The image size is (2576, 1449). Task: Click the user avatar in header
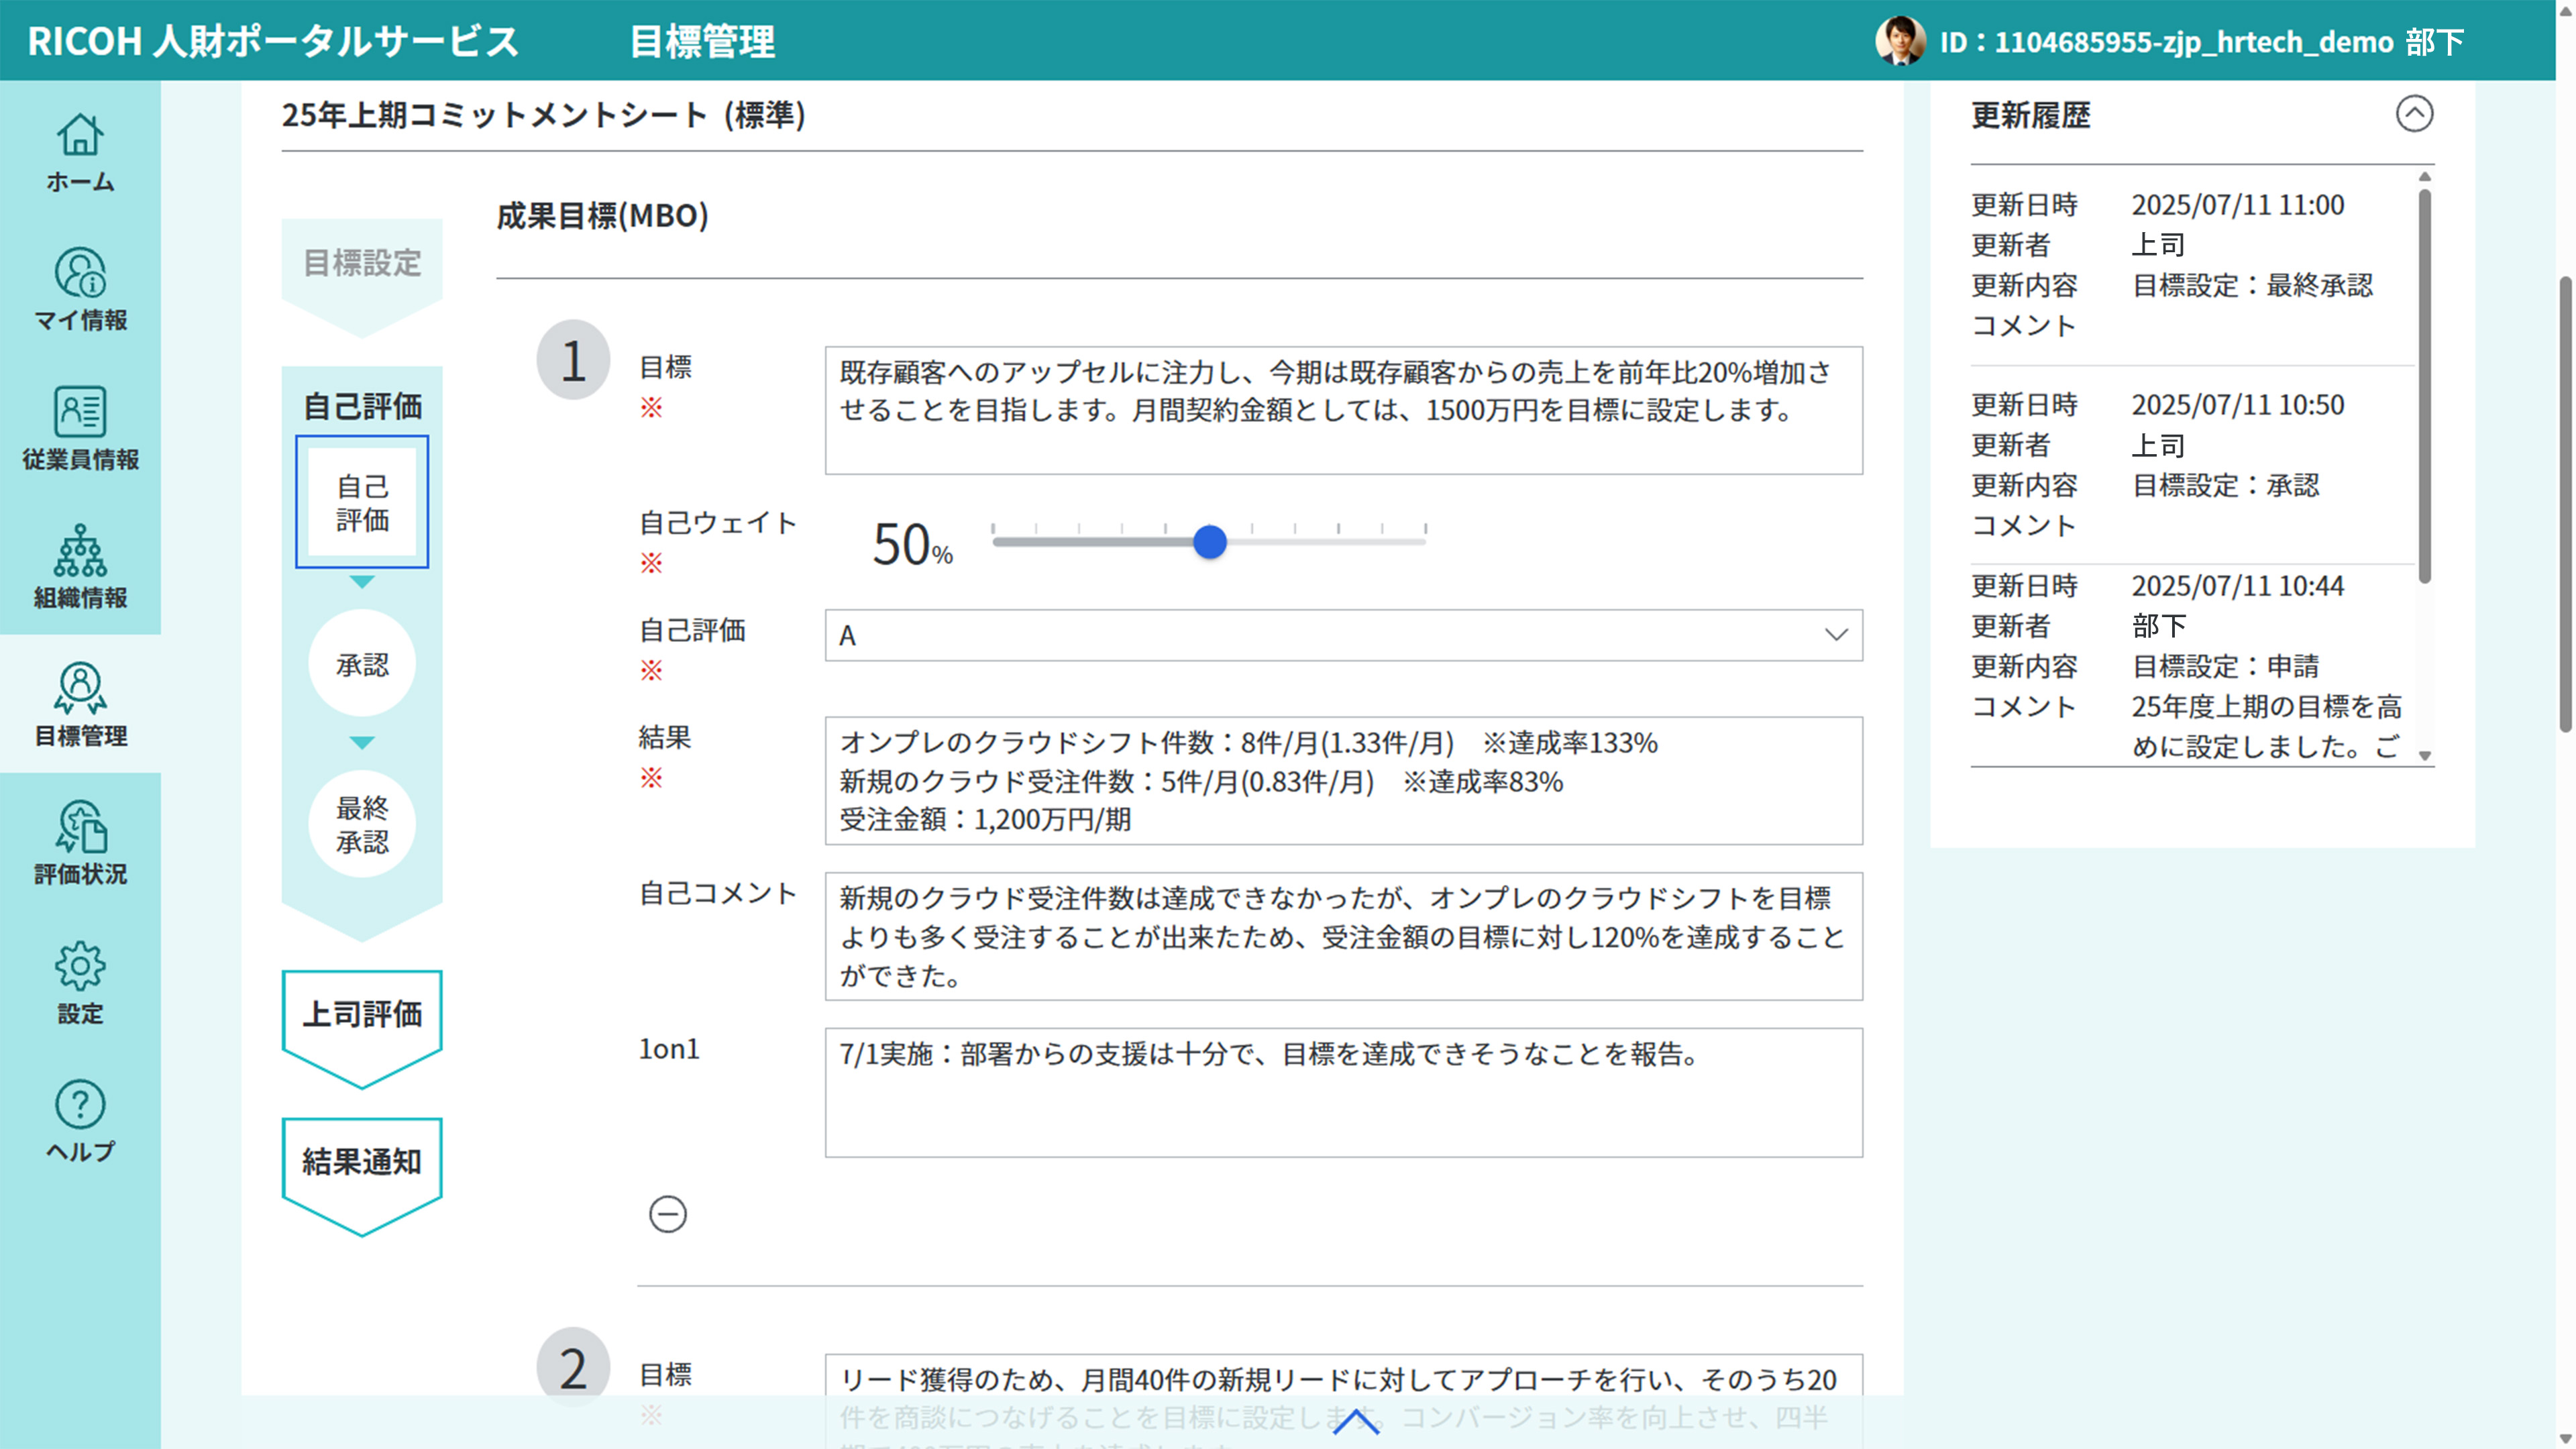(x=1900, y=41)
